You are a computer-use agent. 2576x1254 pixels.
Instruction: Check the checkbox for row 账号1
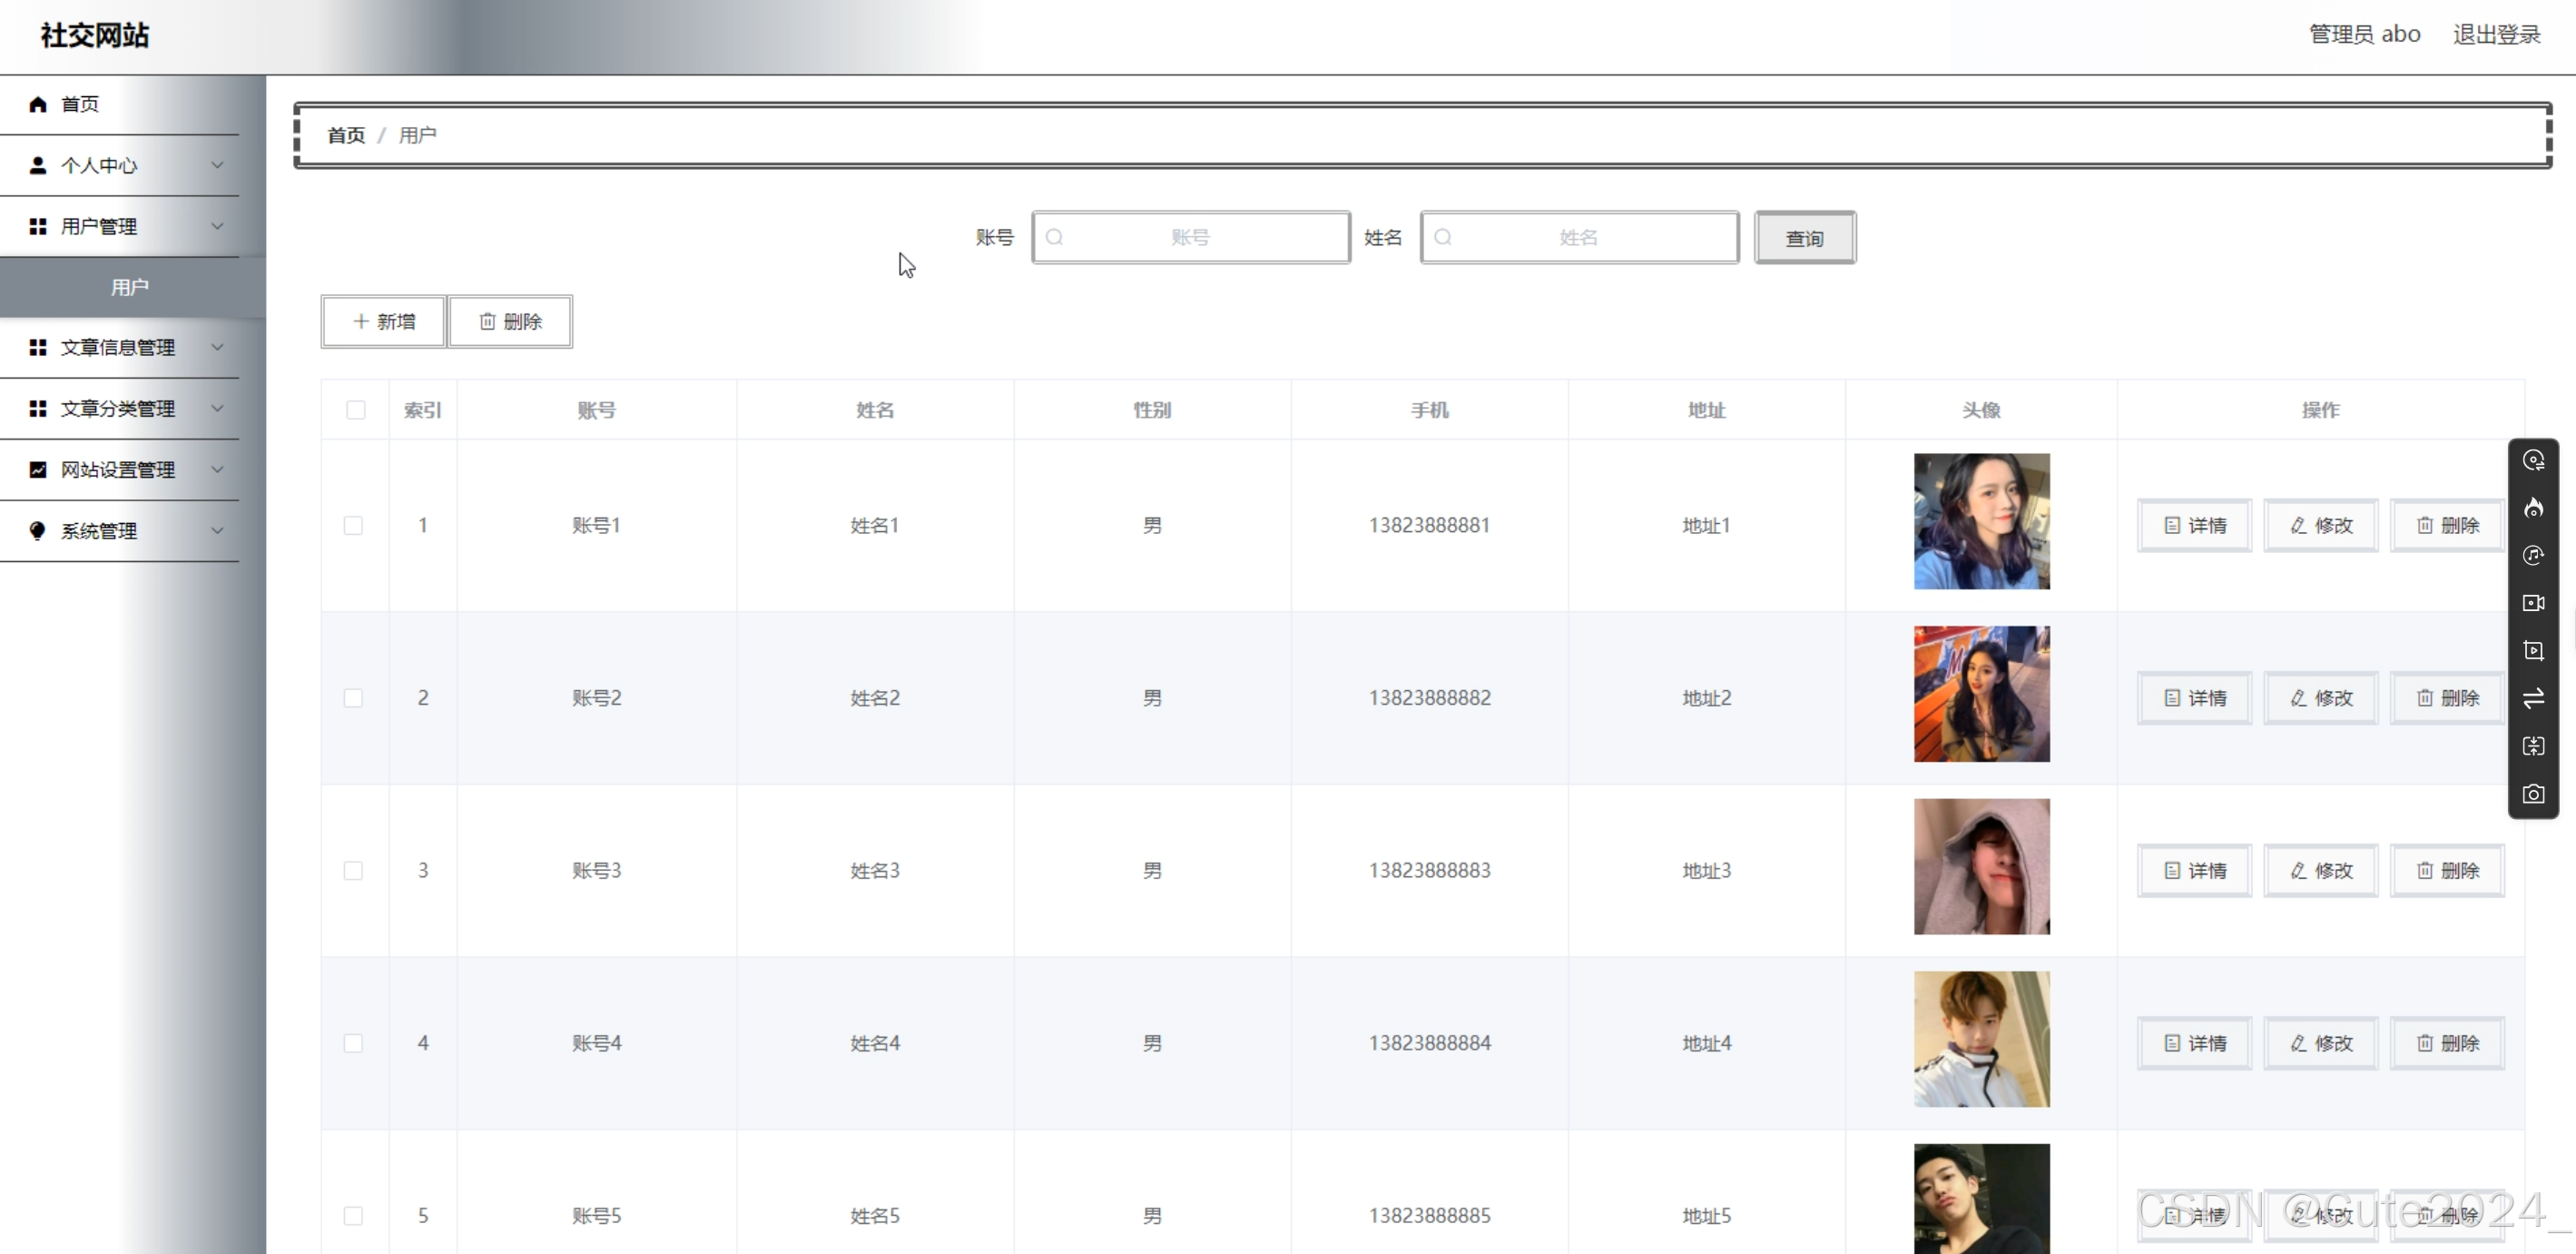(353, 526)
